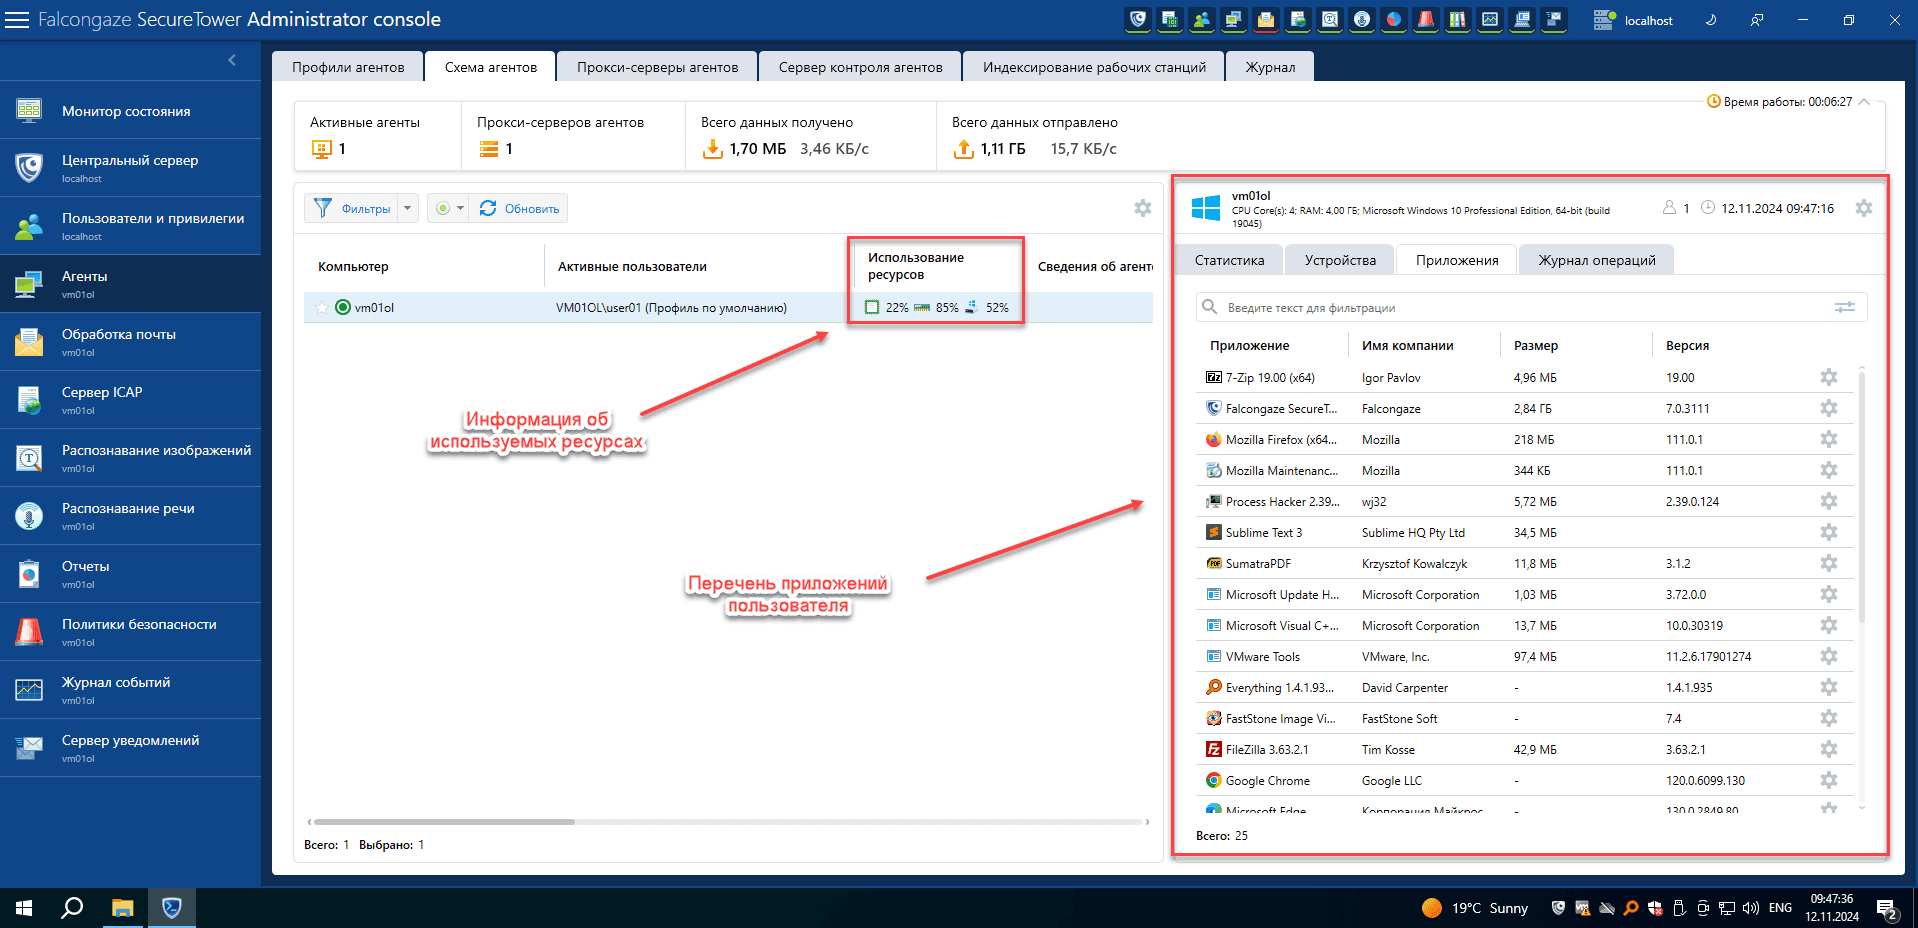Select Falcongaze SecureT... application row
The width and height of the screenshot is (1918, 928).
click(1525, 408)
